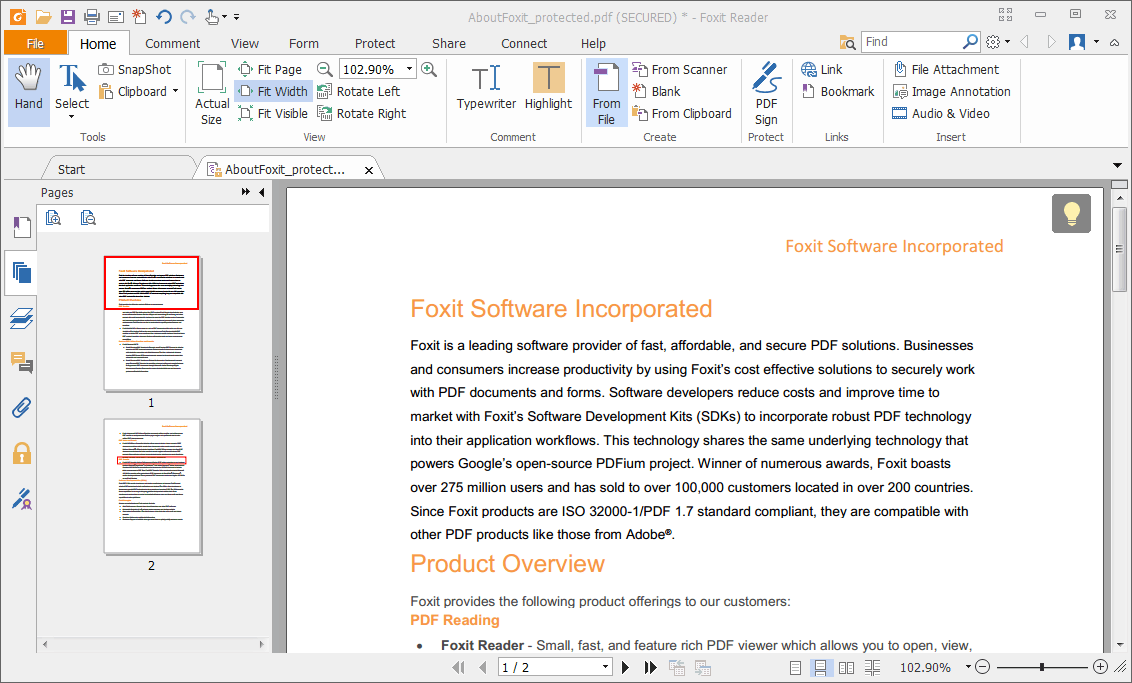Click the Rotate Left button
Image resolution: width=1132 pixels, height=683 pixels.
[363, 91]
